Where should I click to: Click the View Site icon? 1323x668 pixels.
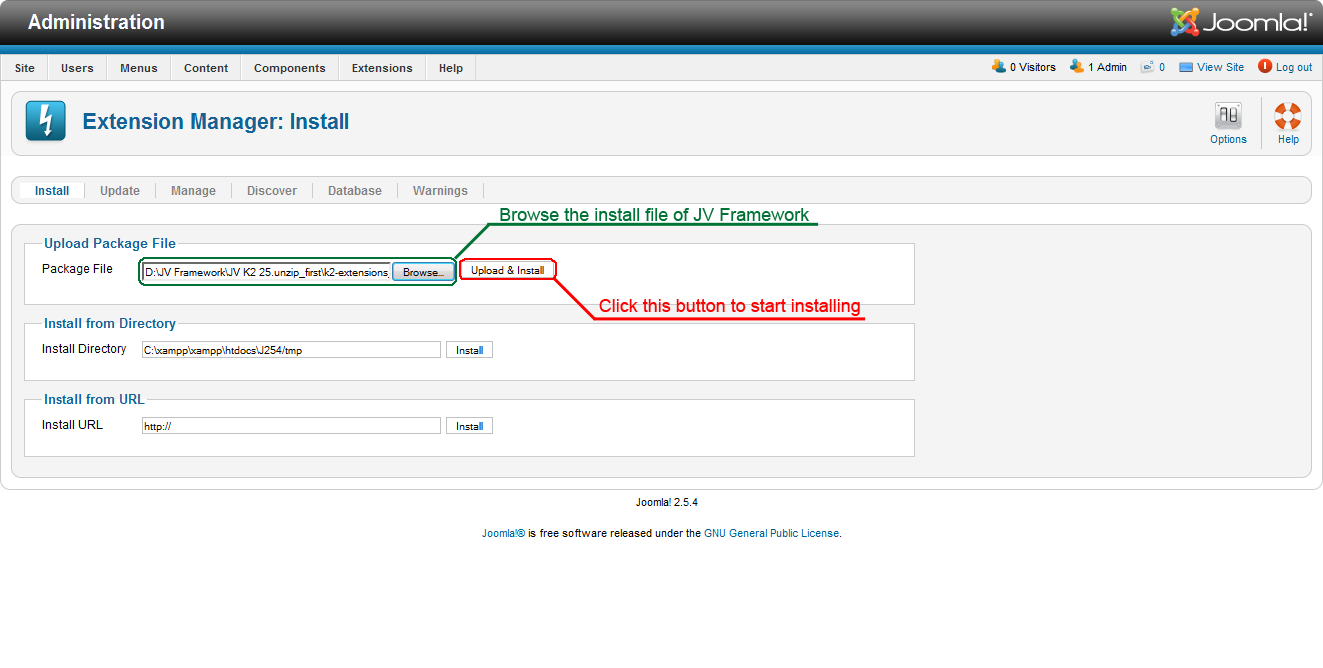pyautogui.click(x=1186, y=67)
